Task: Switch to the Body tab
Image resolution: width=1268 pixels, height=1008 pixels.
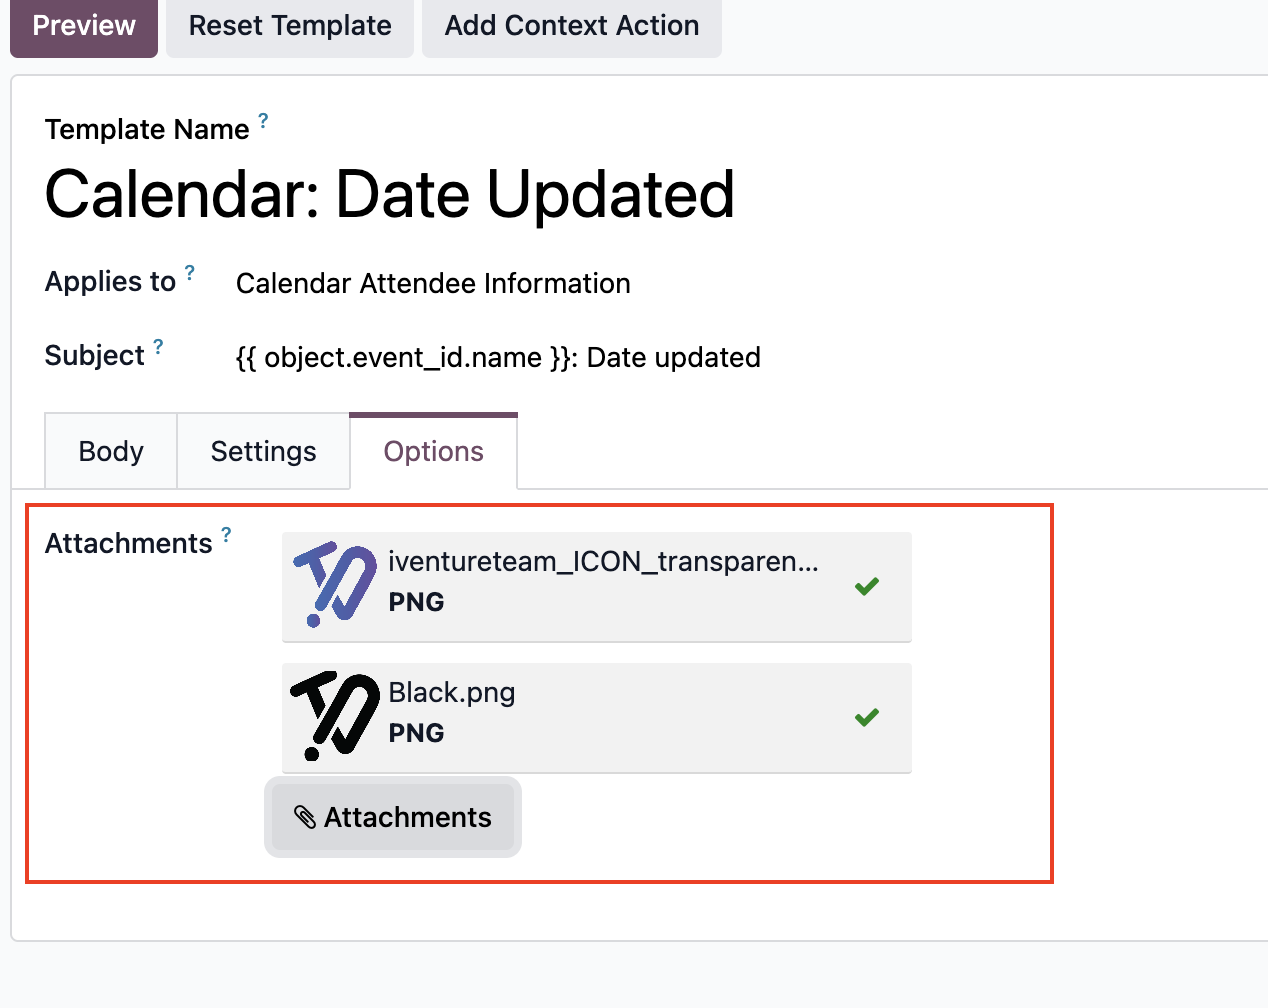Action: coord(111,451)
